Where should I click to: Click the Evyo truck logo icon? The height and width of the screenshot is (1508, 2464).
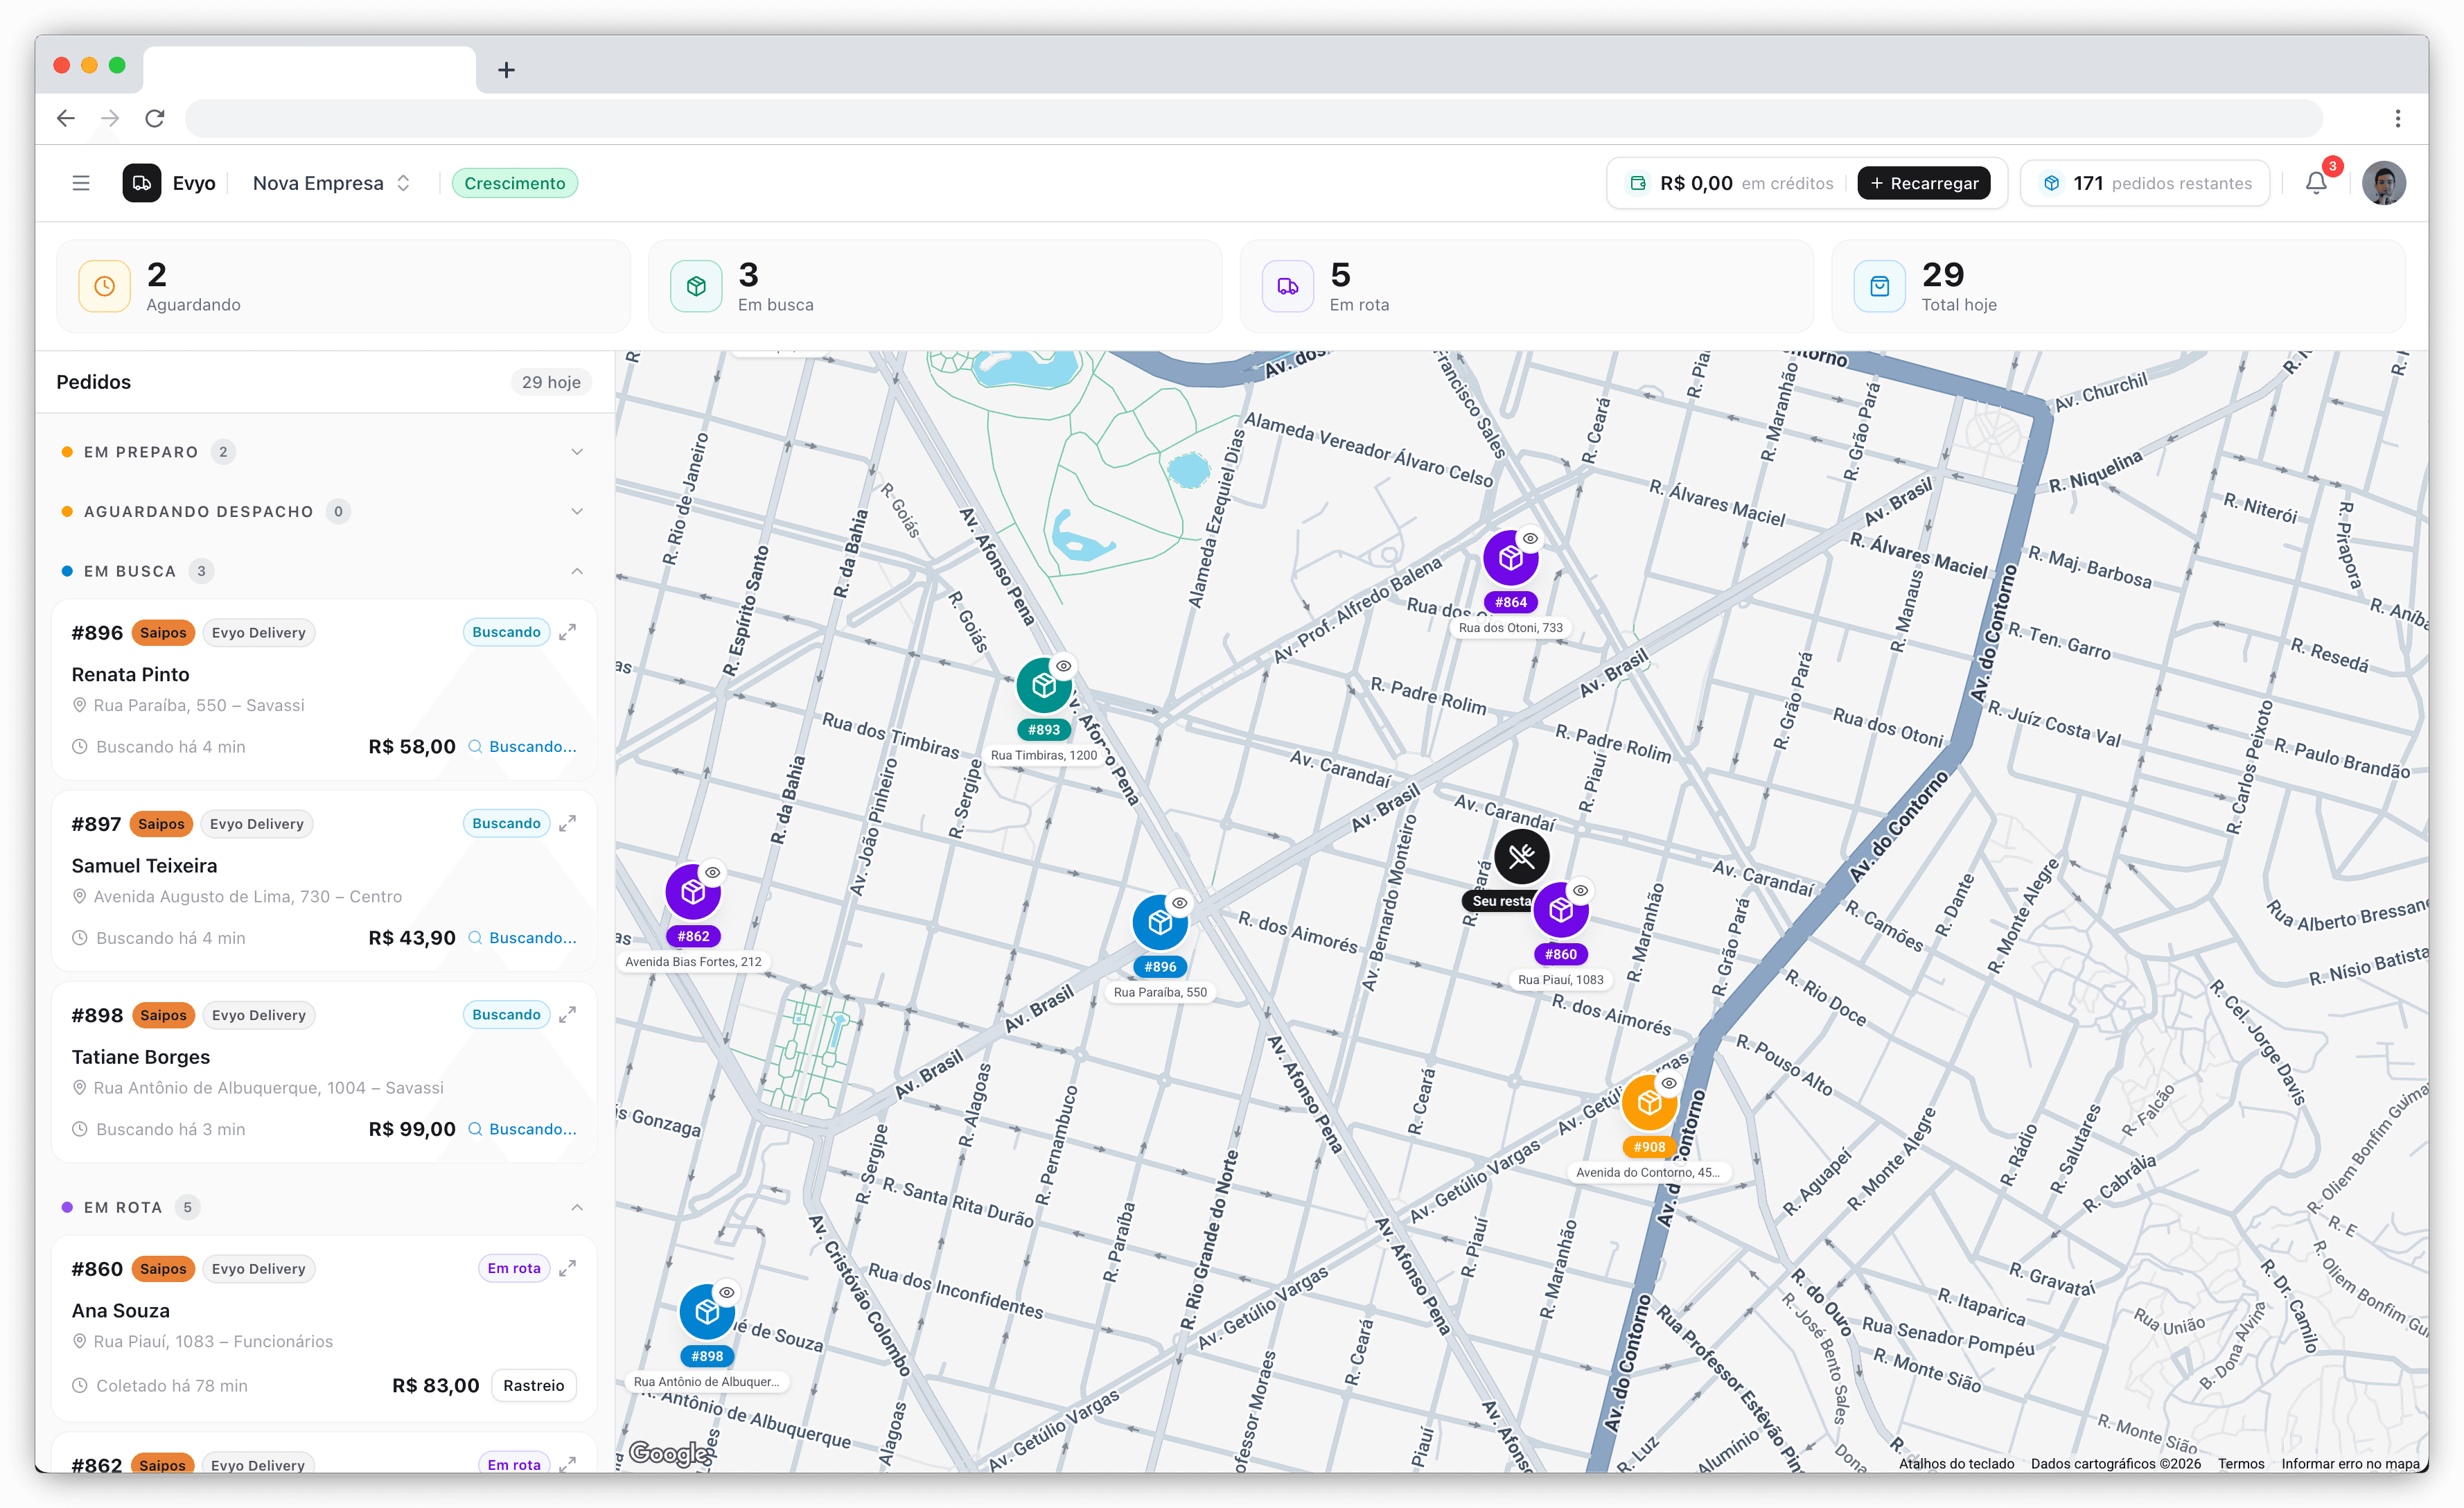coord(142,183)
